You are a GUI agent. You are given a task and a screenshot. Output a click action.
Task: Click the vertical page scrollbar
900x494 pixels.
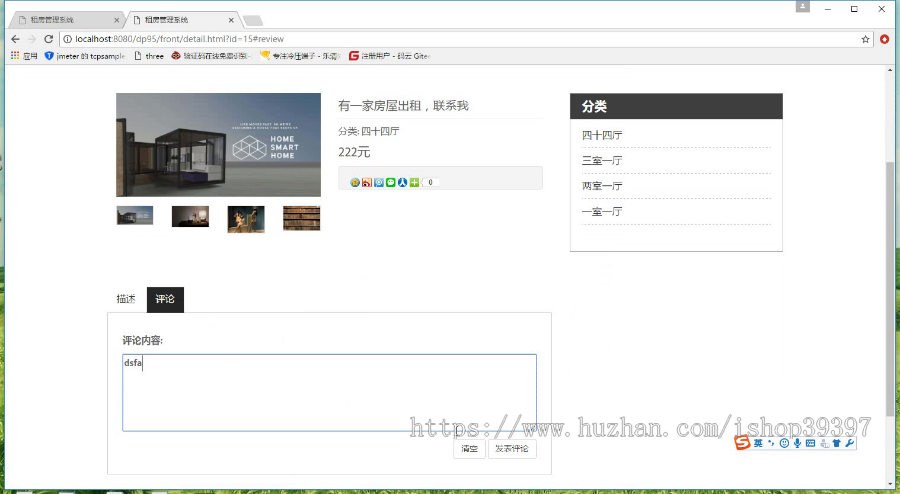tap(890, 289)
